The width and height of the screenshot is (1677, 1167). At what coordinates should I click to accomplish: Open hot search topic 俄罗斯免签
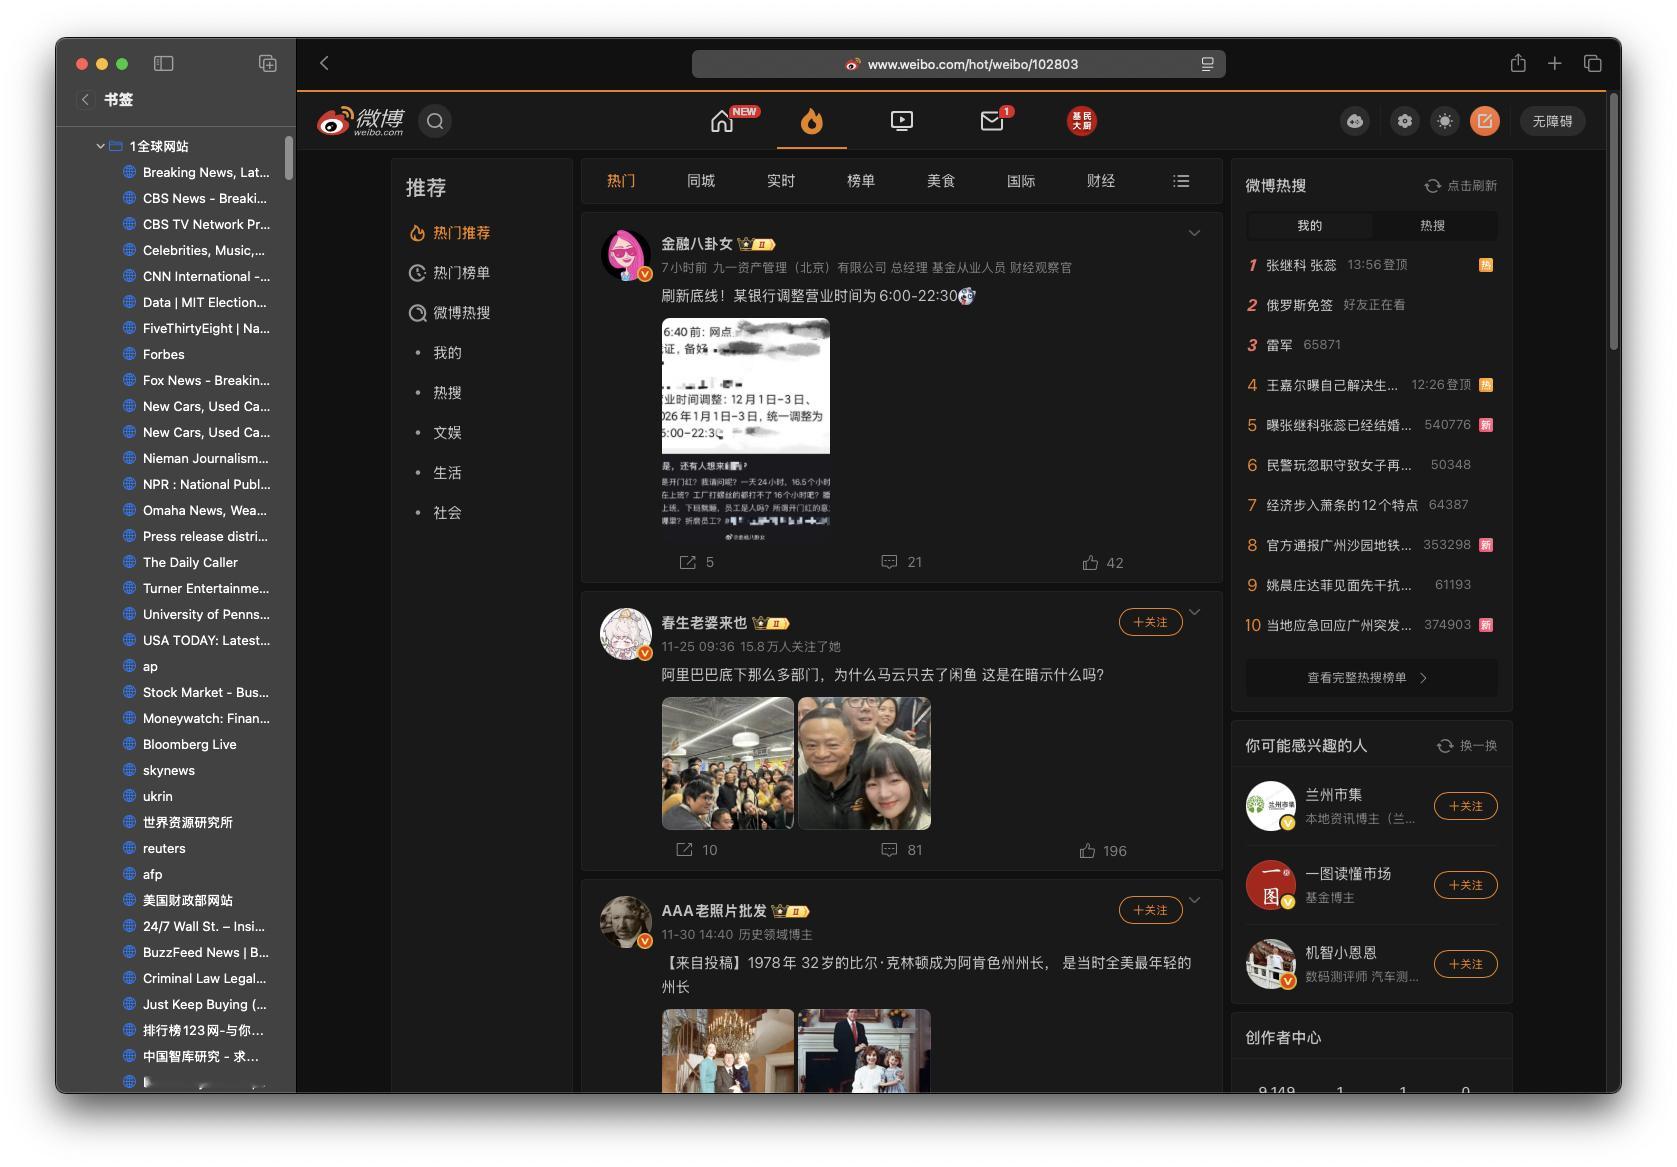(x=1299, y=305)
